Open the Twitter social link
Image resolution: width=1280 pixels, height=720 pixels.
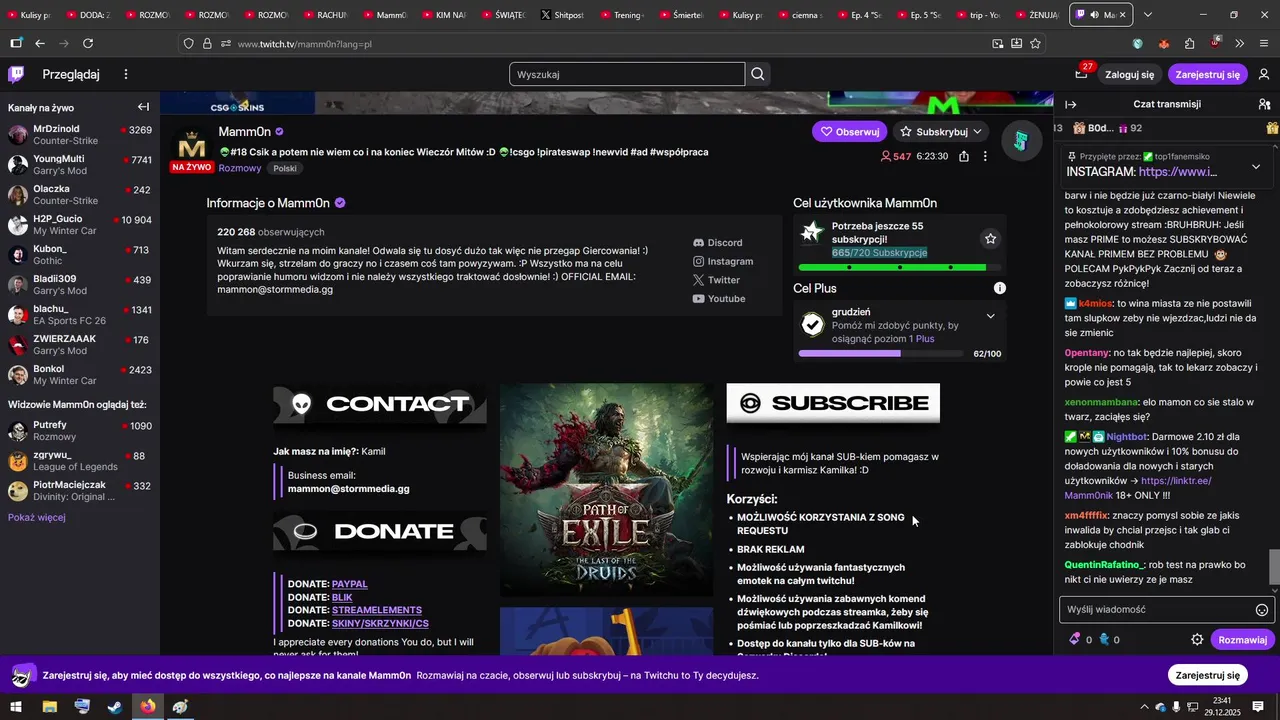tap(716, 280)
